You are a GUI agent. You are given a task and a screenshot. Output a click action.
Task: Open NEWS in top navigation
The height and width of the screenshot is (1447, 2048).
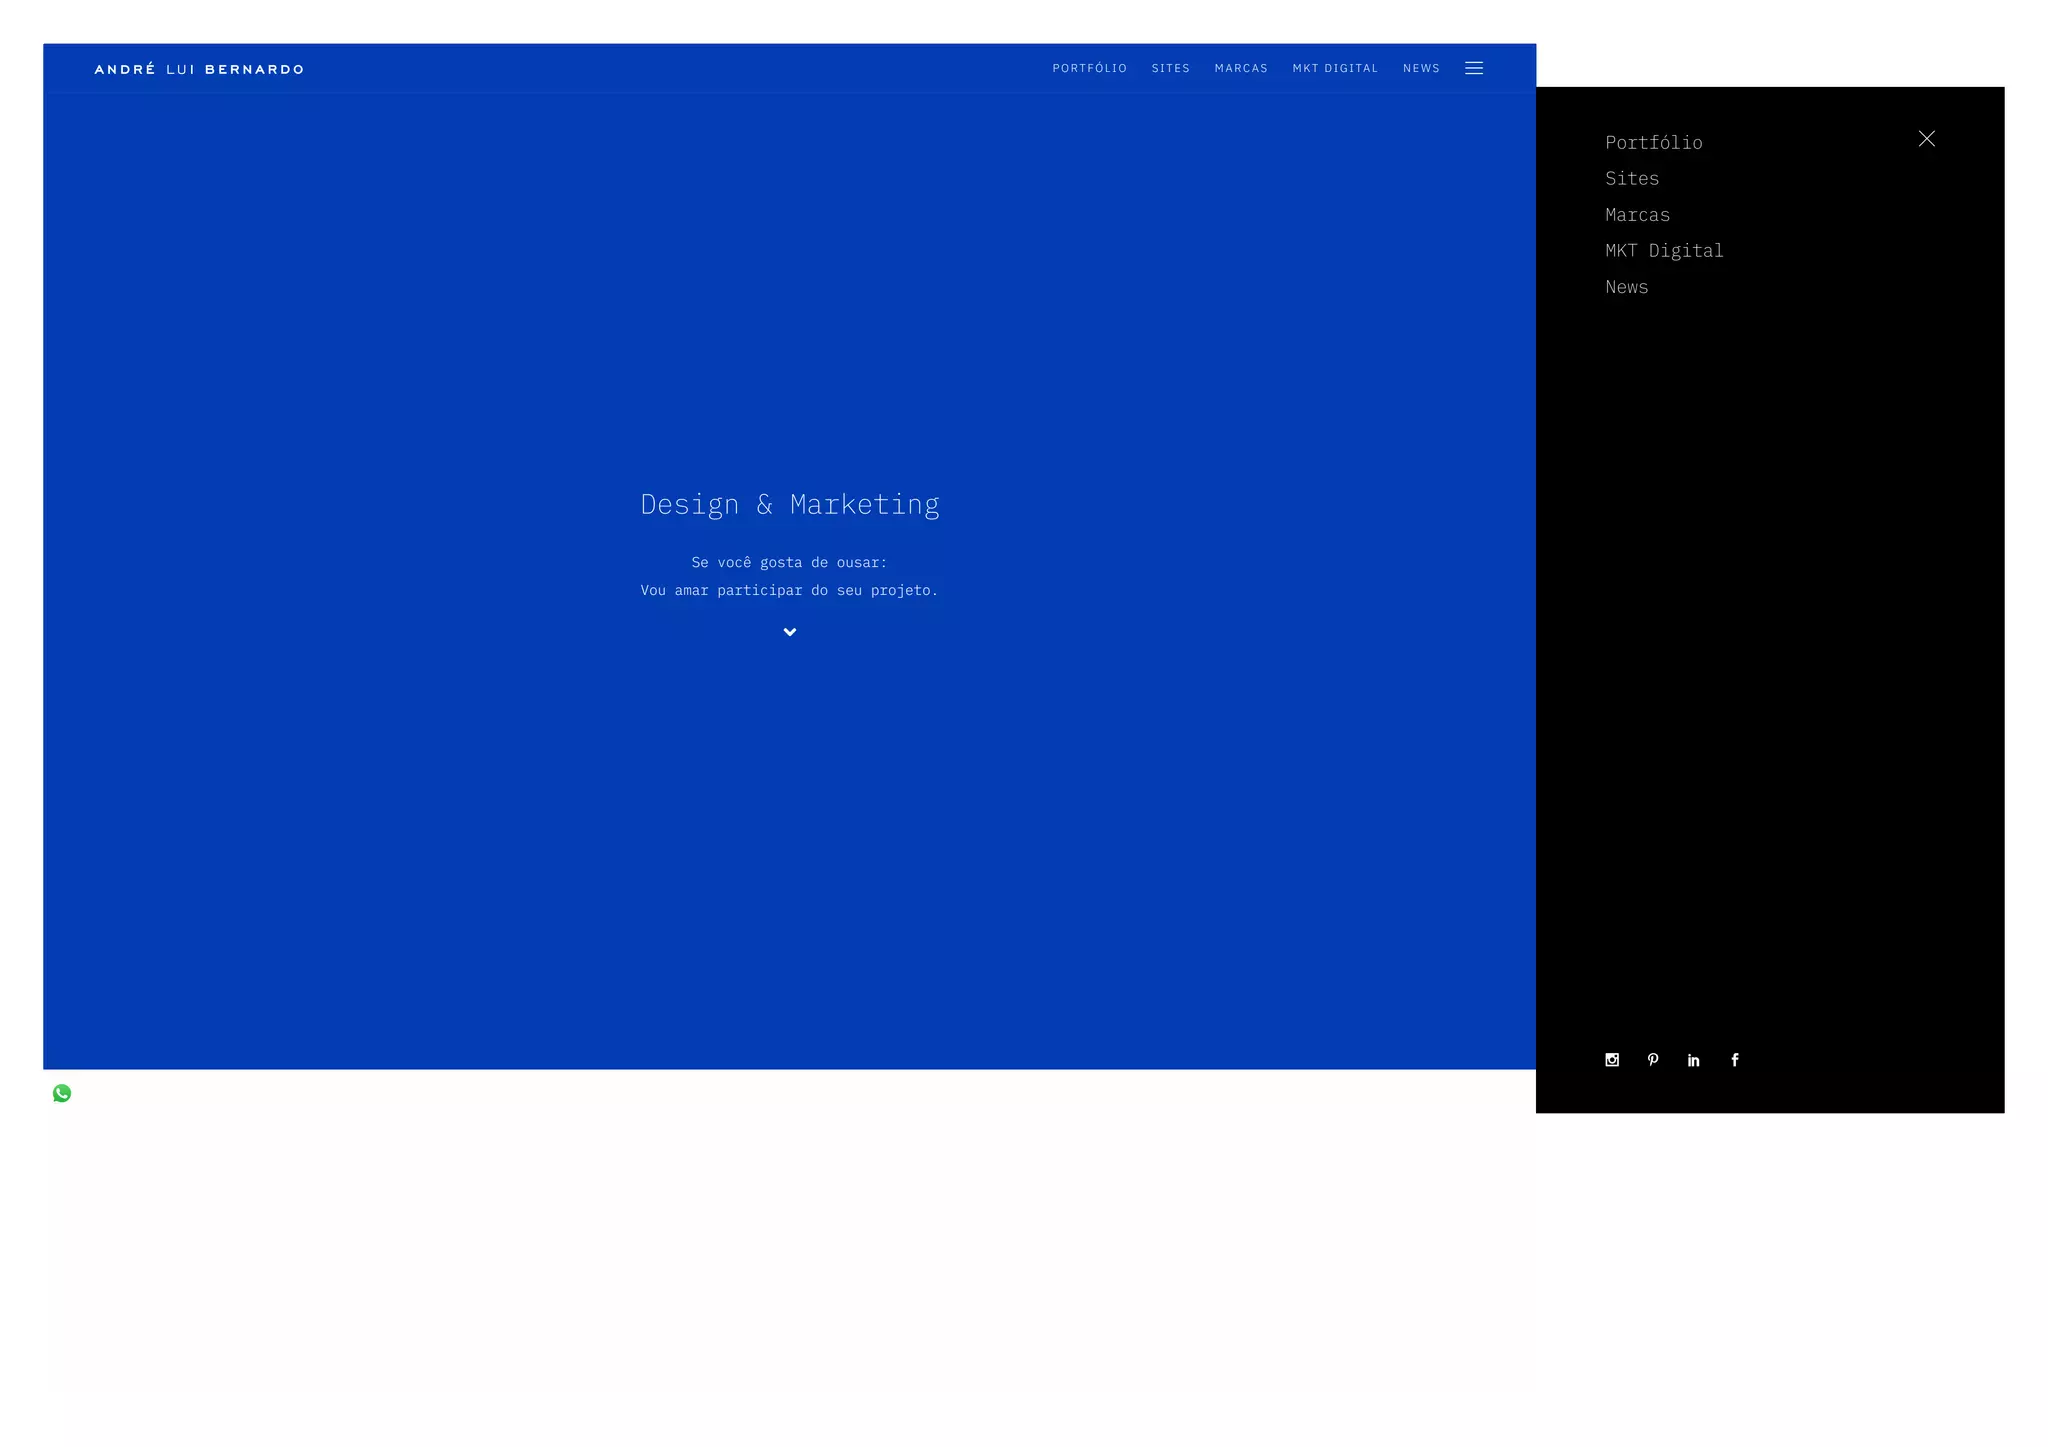coord(1420,68)
